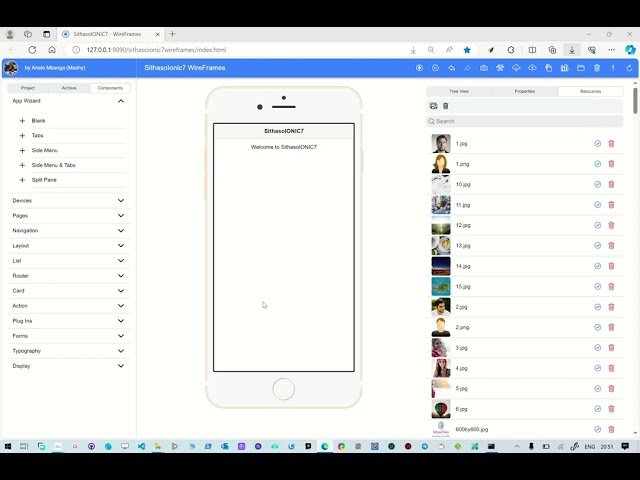640x480 pixels.
Task: Click the hand pointer icon in the toolbar
Action: click(x=548, y=68)
